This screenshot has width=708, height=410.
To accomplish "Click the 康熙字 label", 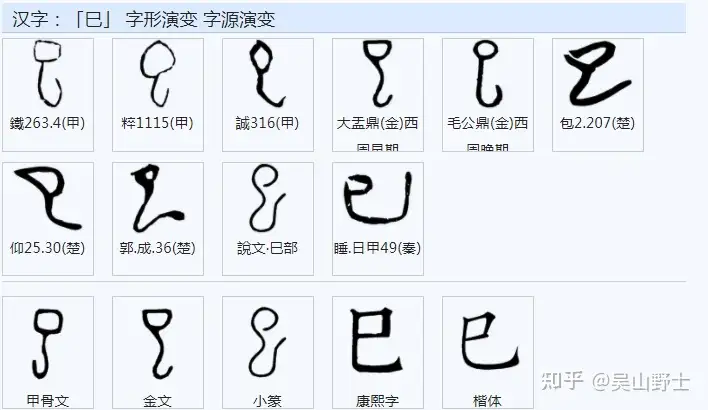I will coord(377,401).
